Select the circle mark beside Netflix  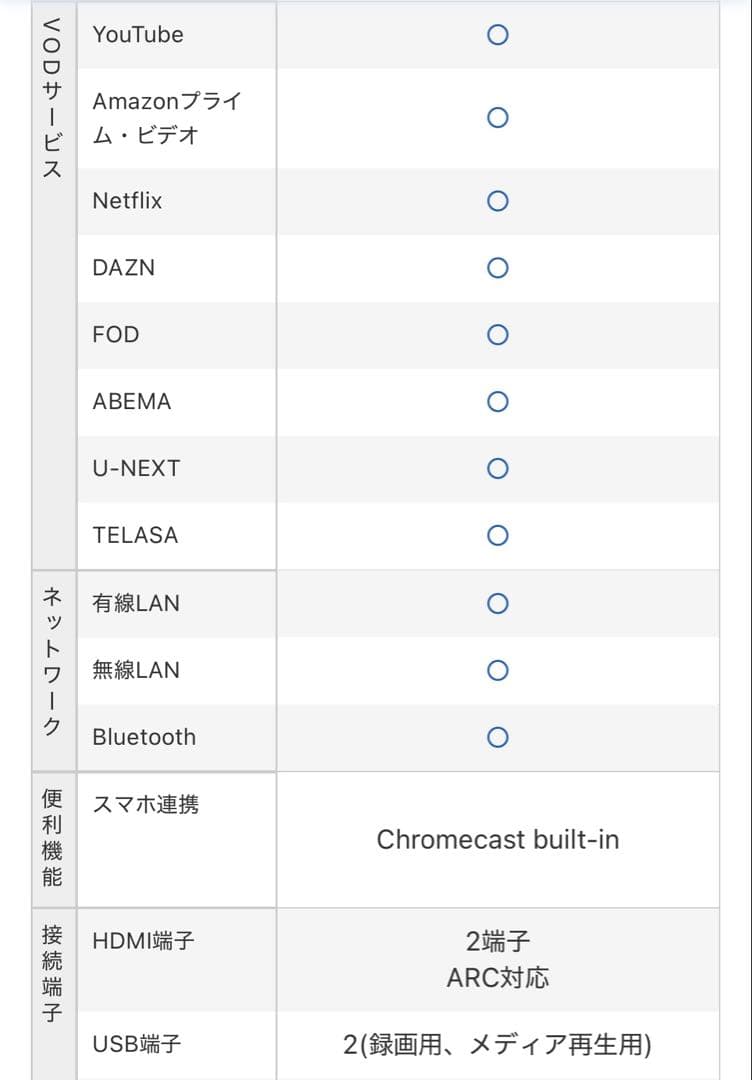point(497,201)
